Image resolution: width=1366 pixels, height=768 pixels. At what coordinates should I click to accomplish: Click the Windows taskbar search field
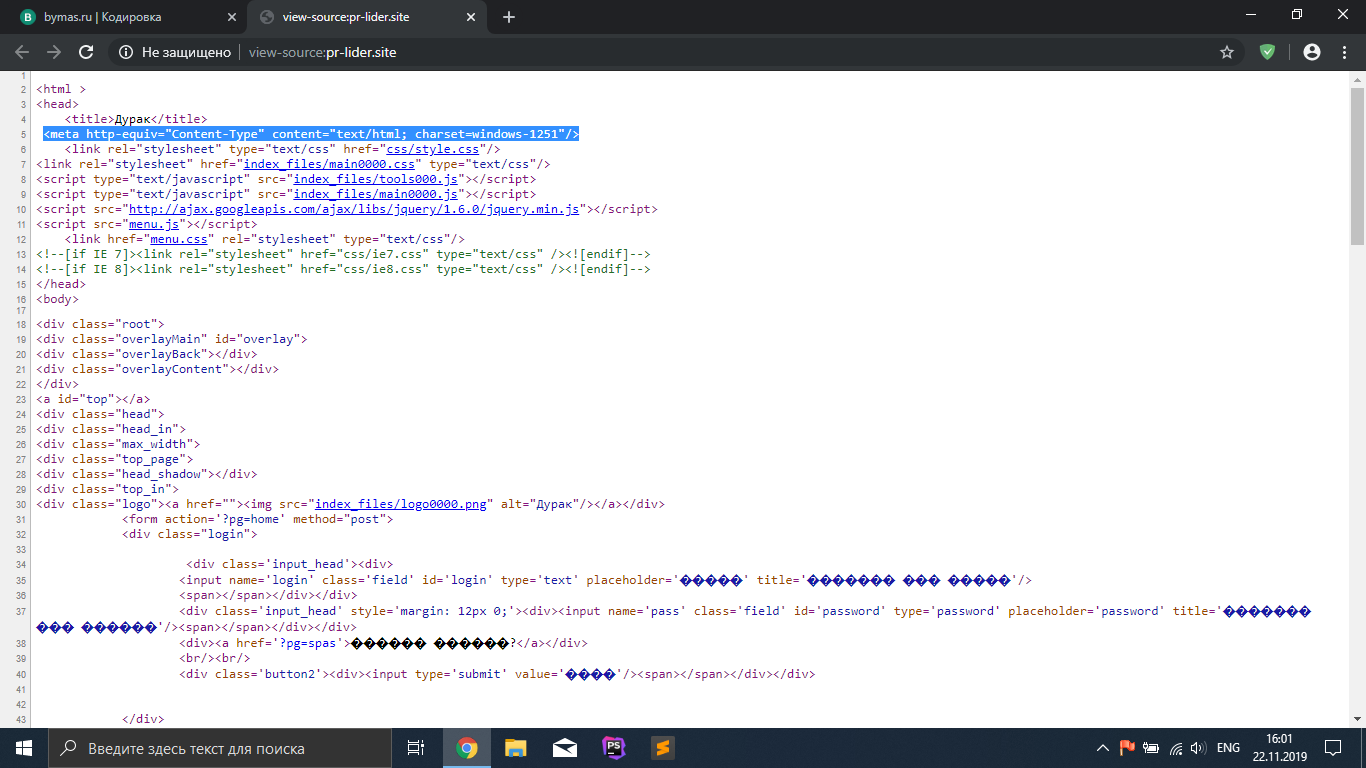tap(220, 748)
